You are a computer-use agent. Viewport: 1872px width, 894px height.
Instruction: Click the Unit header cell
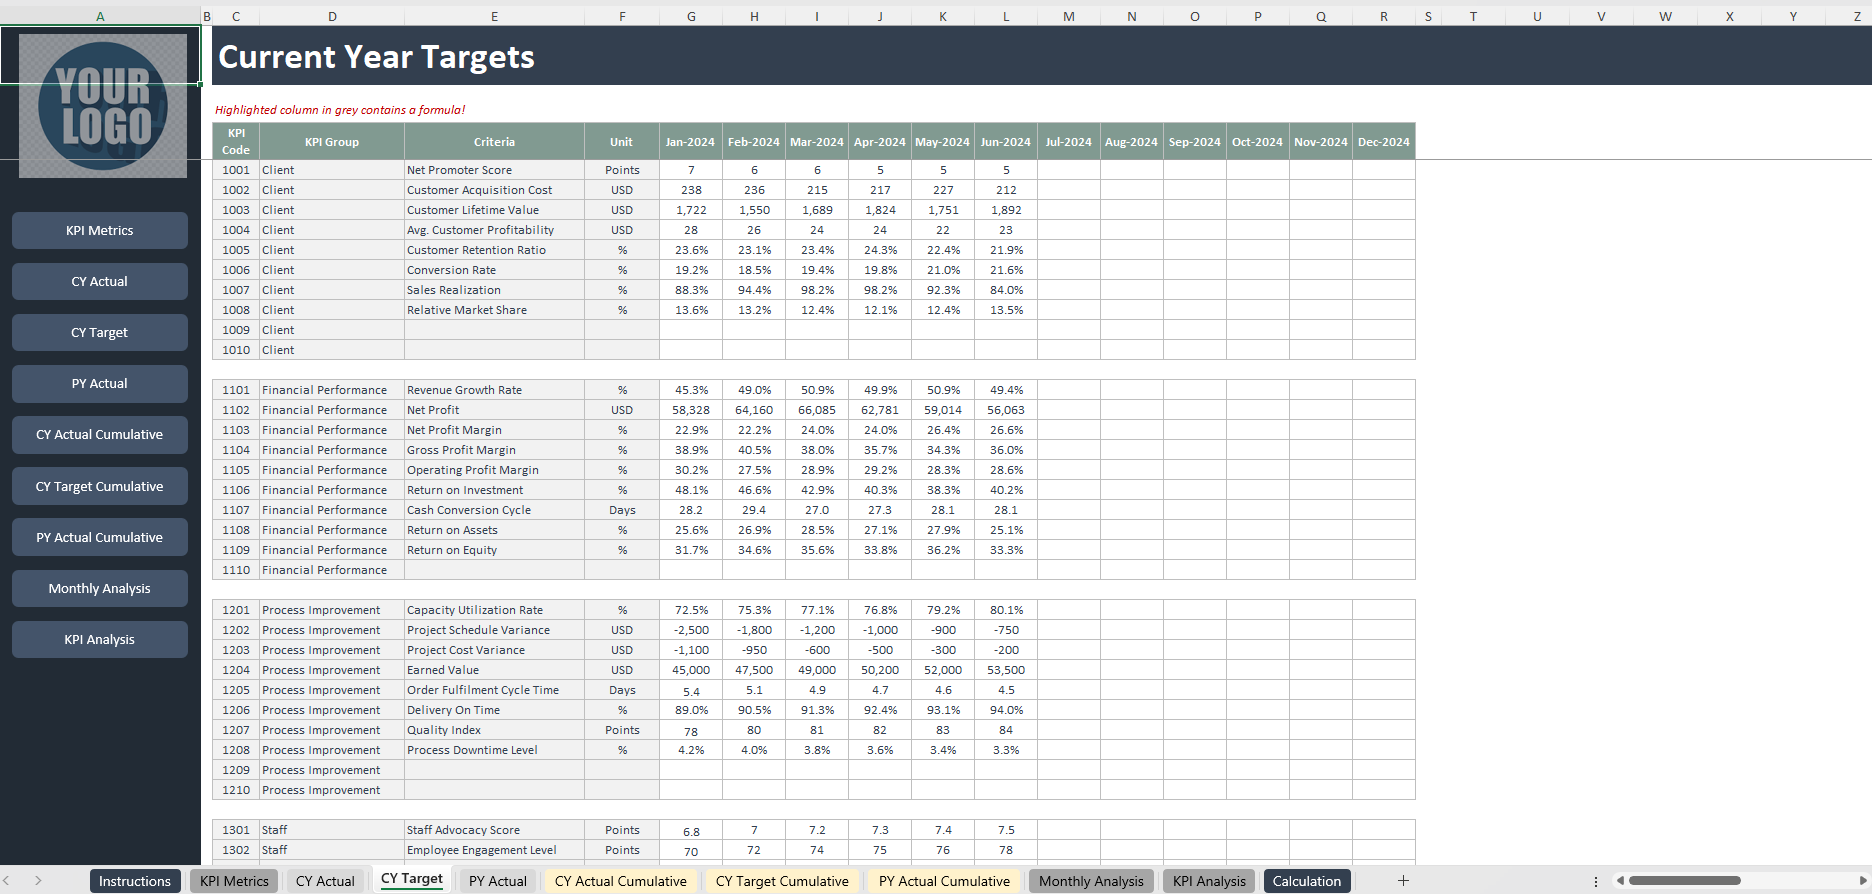[x=622, y=142]
